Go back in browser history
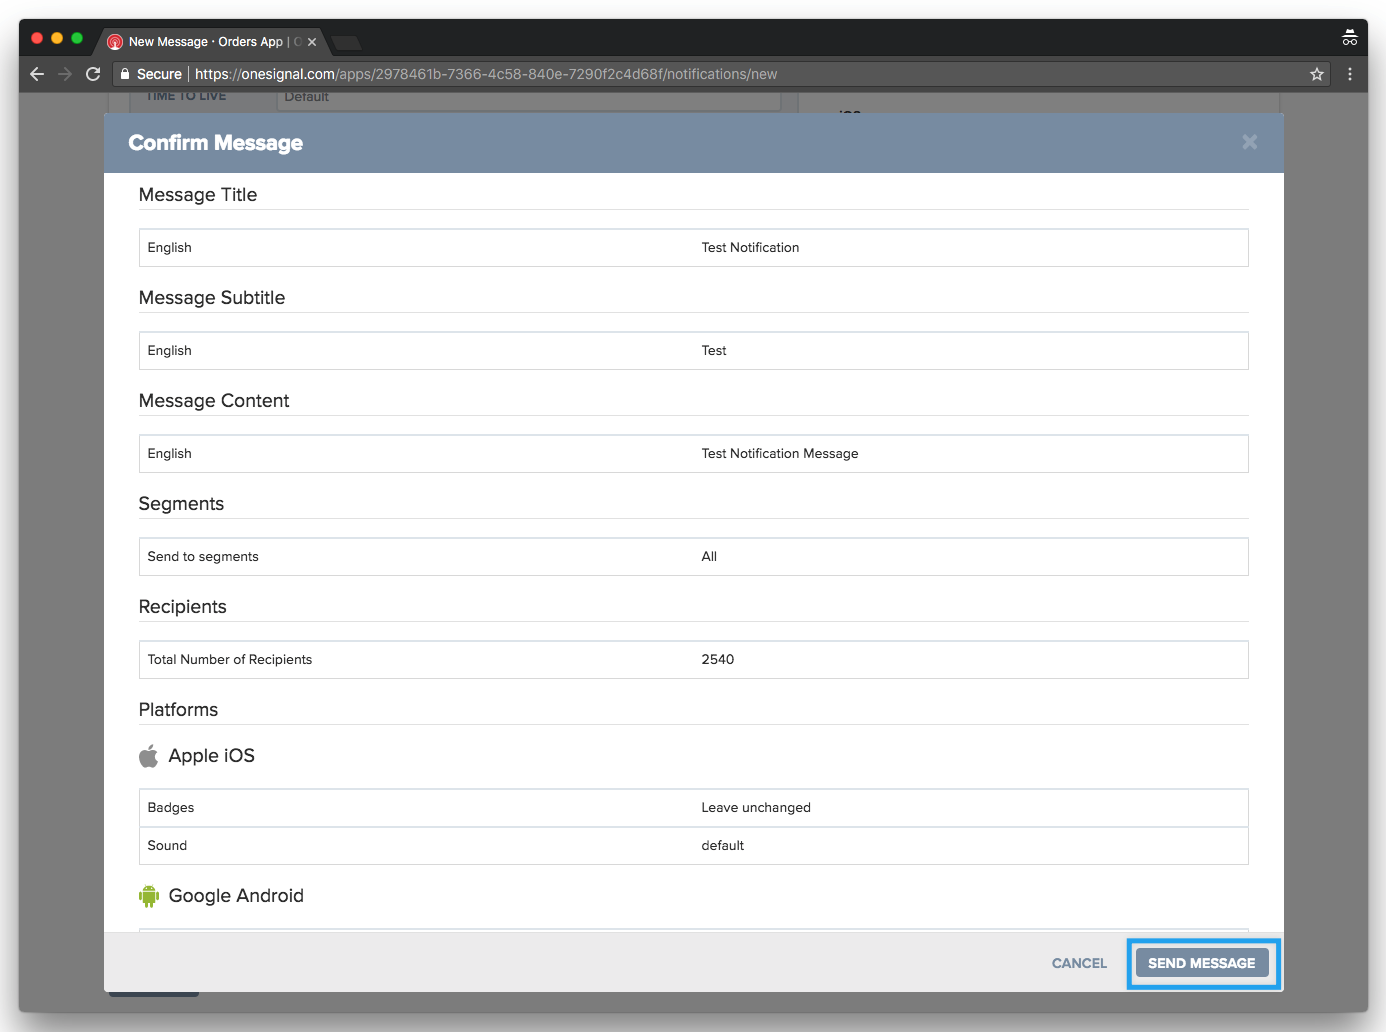The image size is (1386, 1032). coord(37,74)
